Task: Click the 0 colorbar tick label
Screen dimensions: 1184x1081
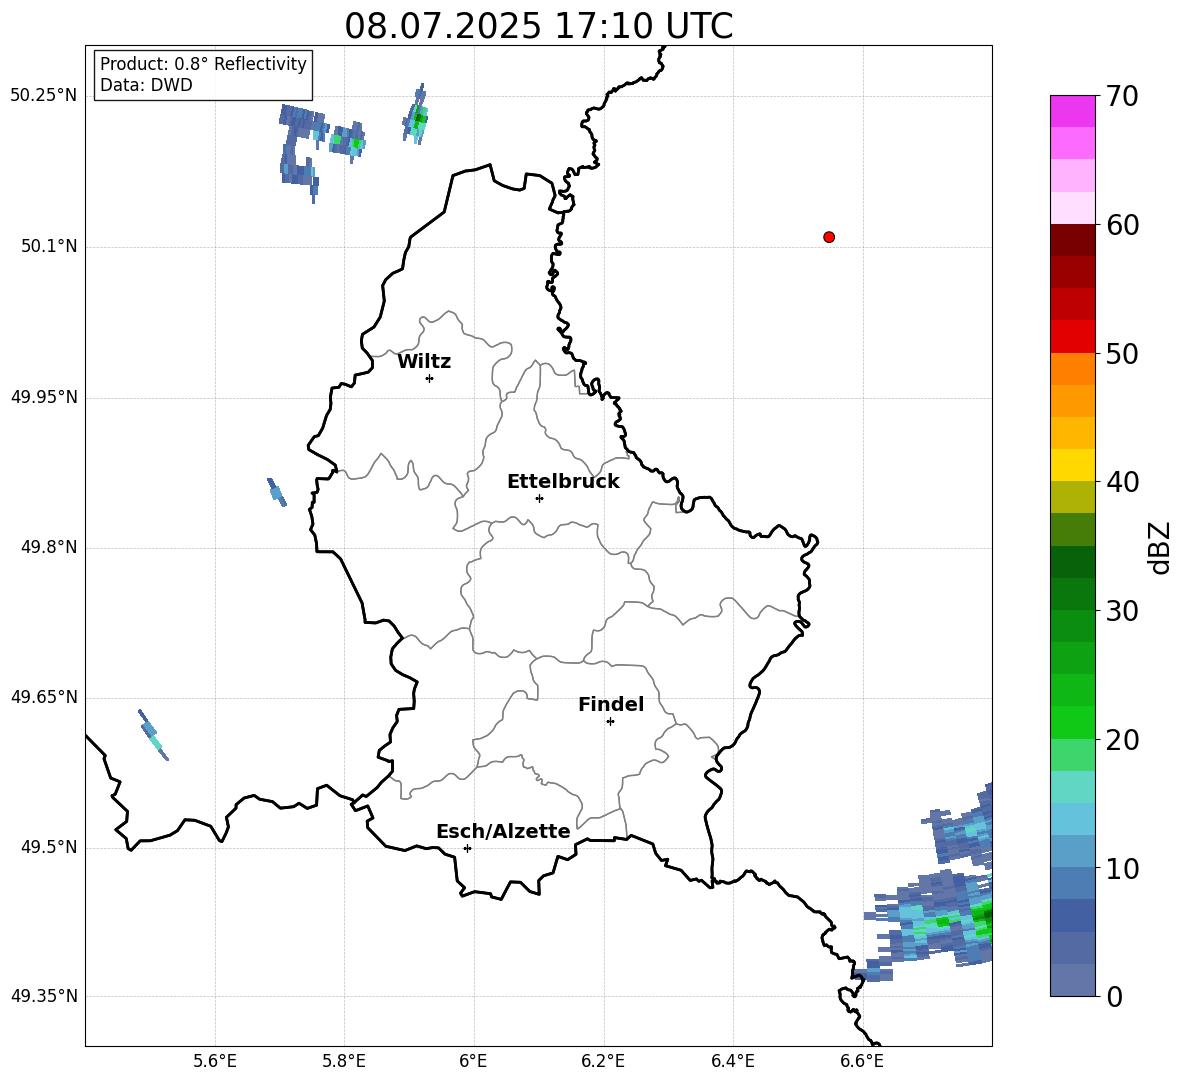Action: pos(1114,996)
